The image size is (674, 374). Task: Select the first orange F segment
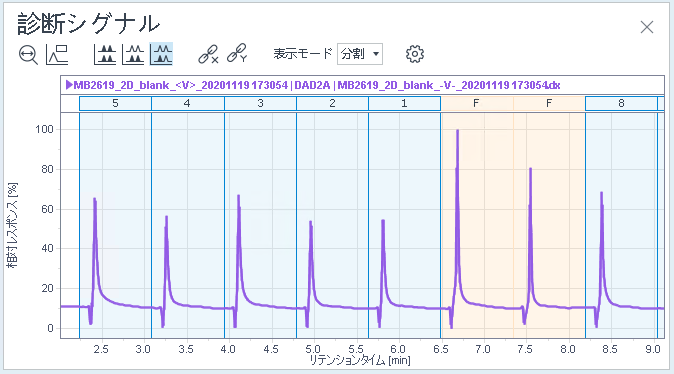coord(477,103)
